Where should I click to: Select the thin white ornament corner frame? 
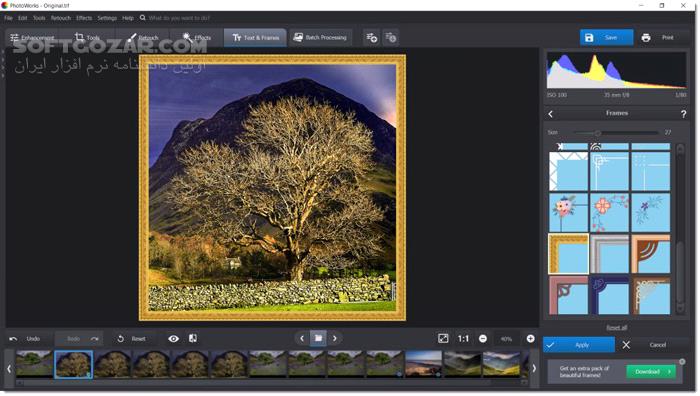tap(609, 172)
